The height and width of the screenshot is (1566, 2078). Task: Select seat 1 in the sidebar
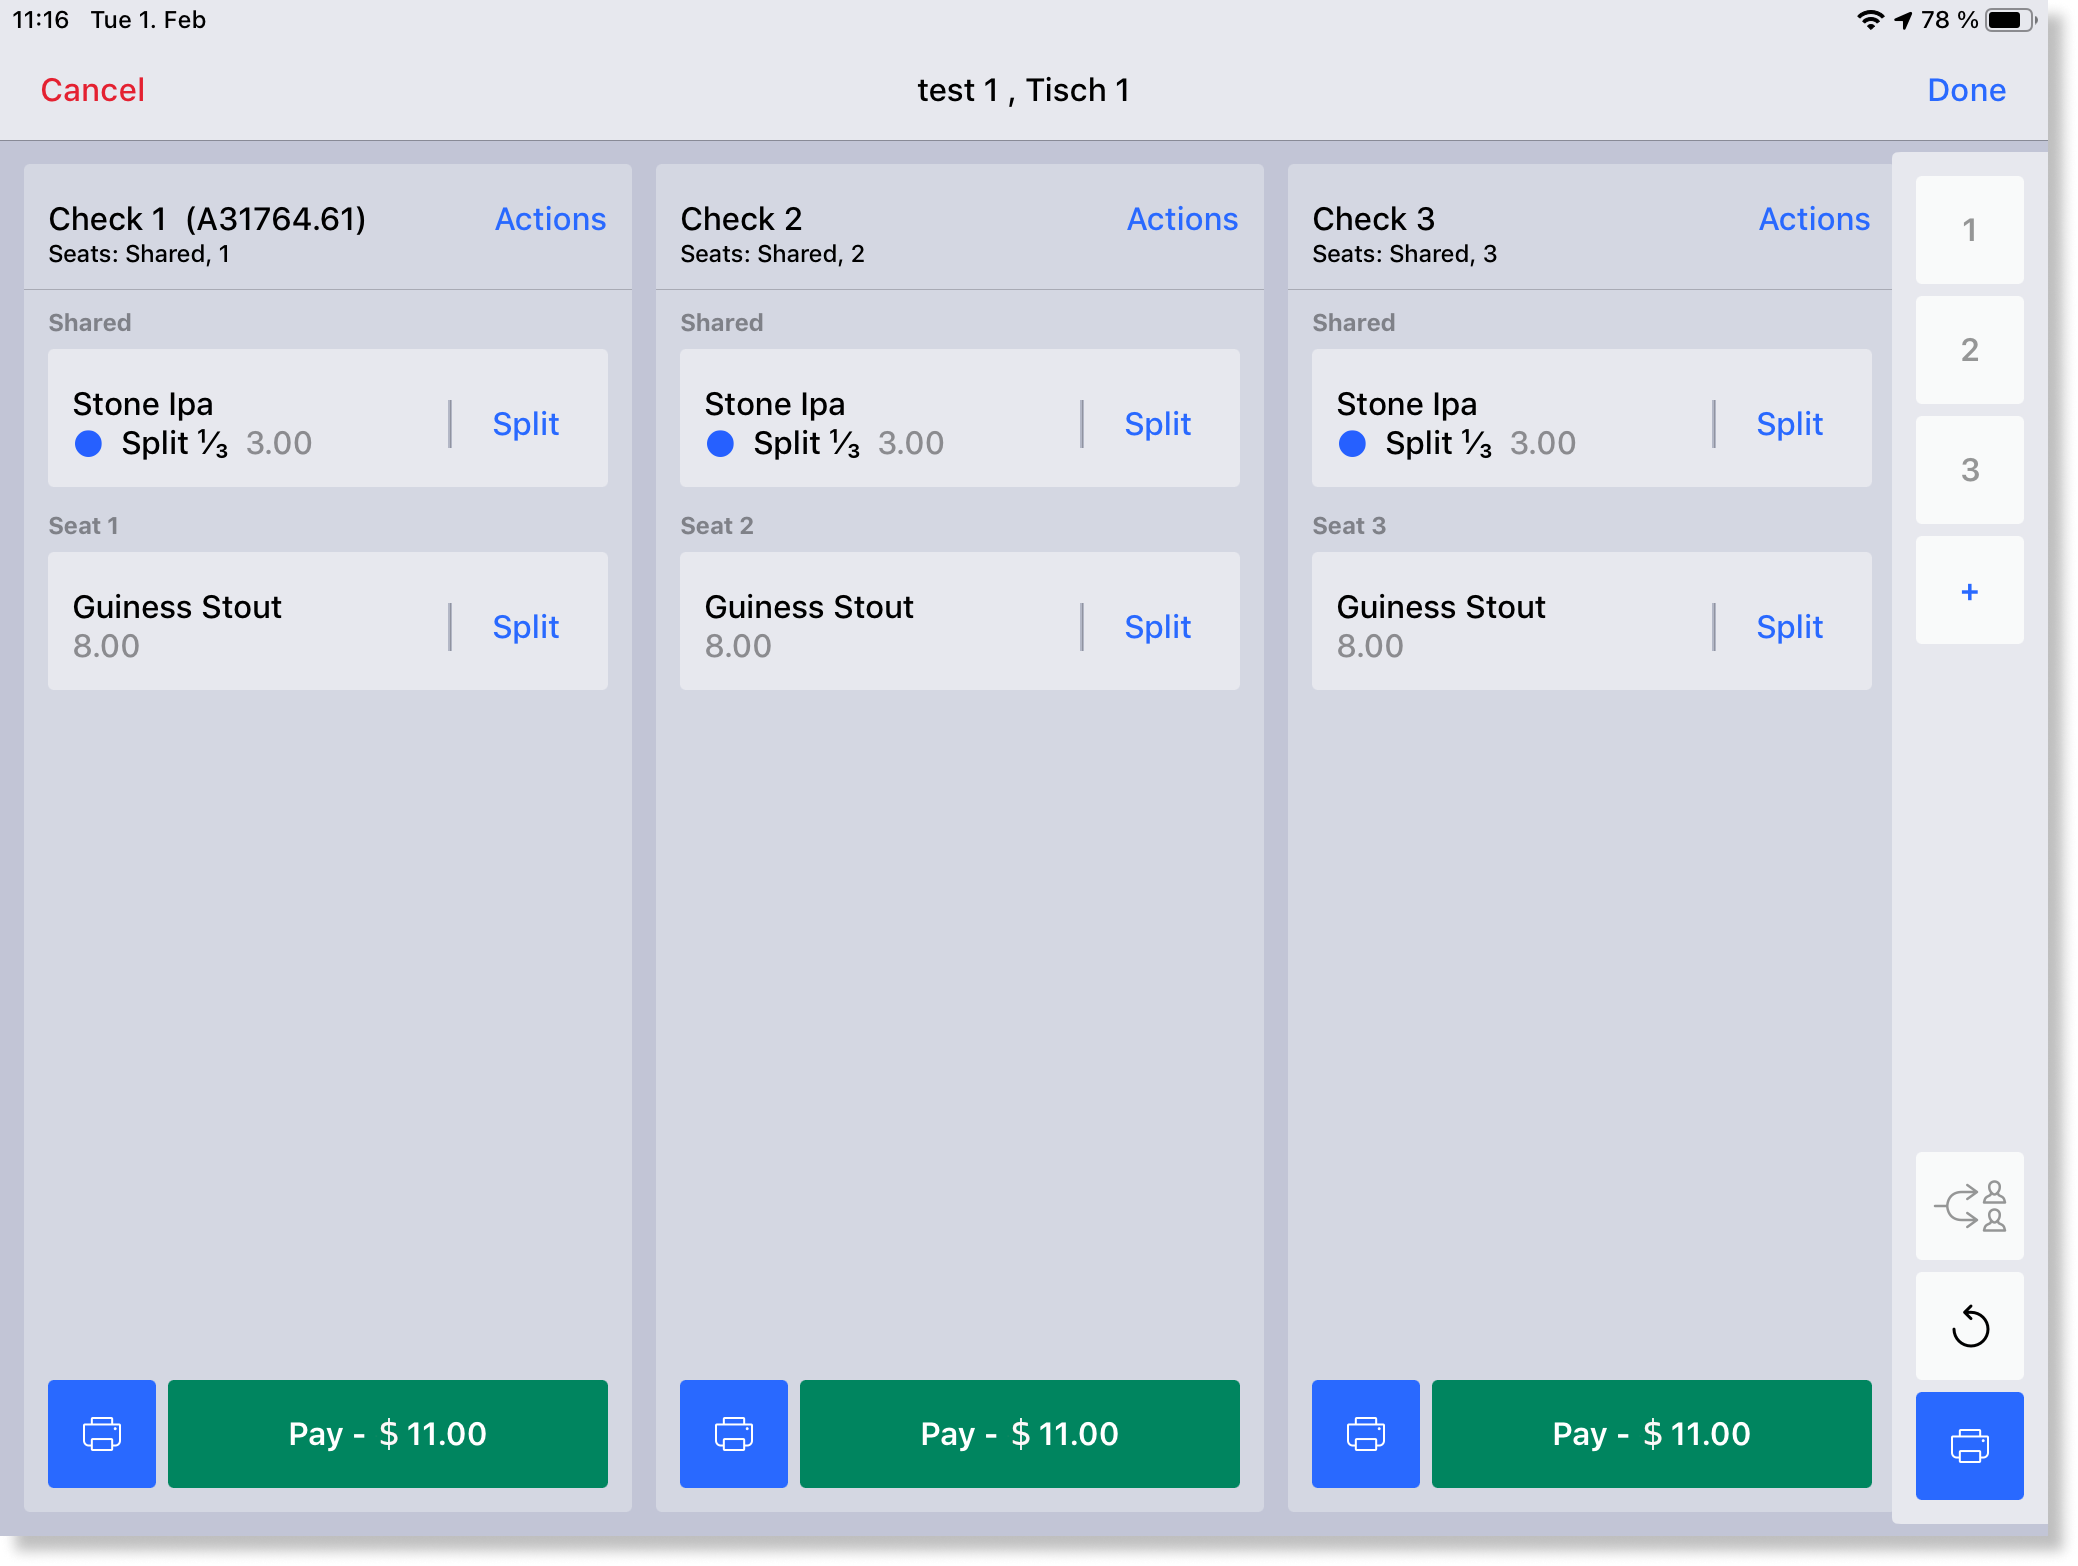click(1968, 230)
